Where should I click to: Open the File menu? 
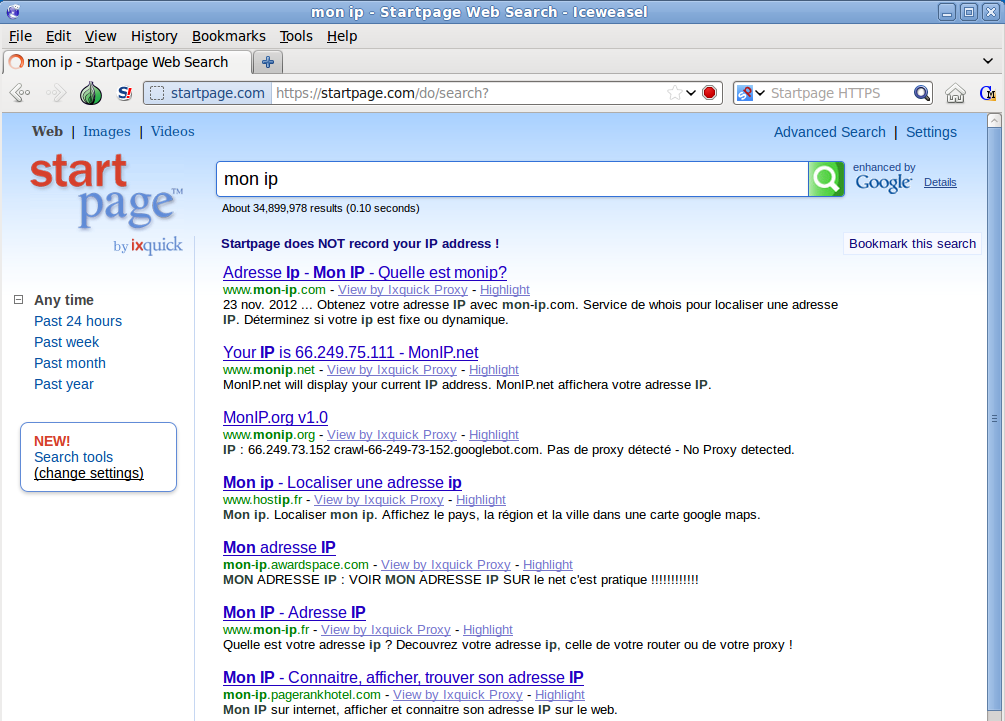pos(21,37)
